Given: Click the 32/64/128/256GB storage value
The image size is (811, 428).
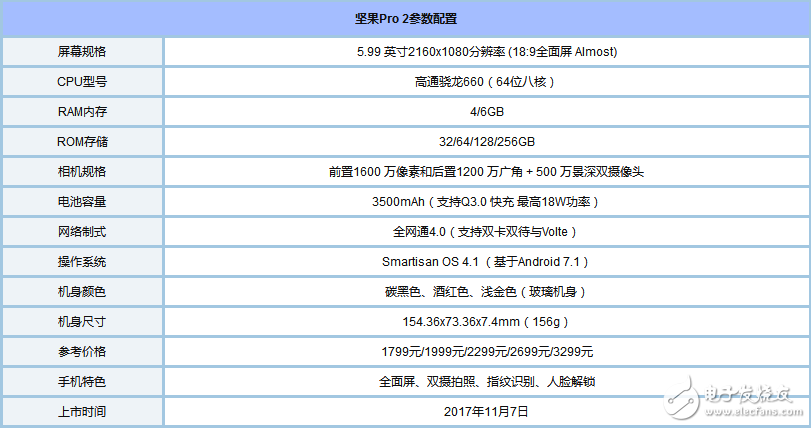Looking at the screenshot, I should 485,141.
